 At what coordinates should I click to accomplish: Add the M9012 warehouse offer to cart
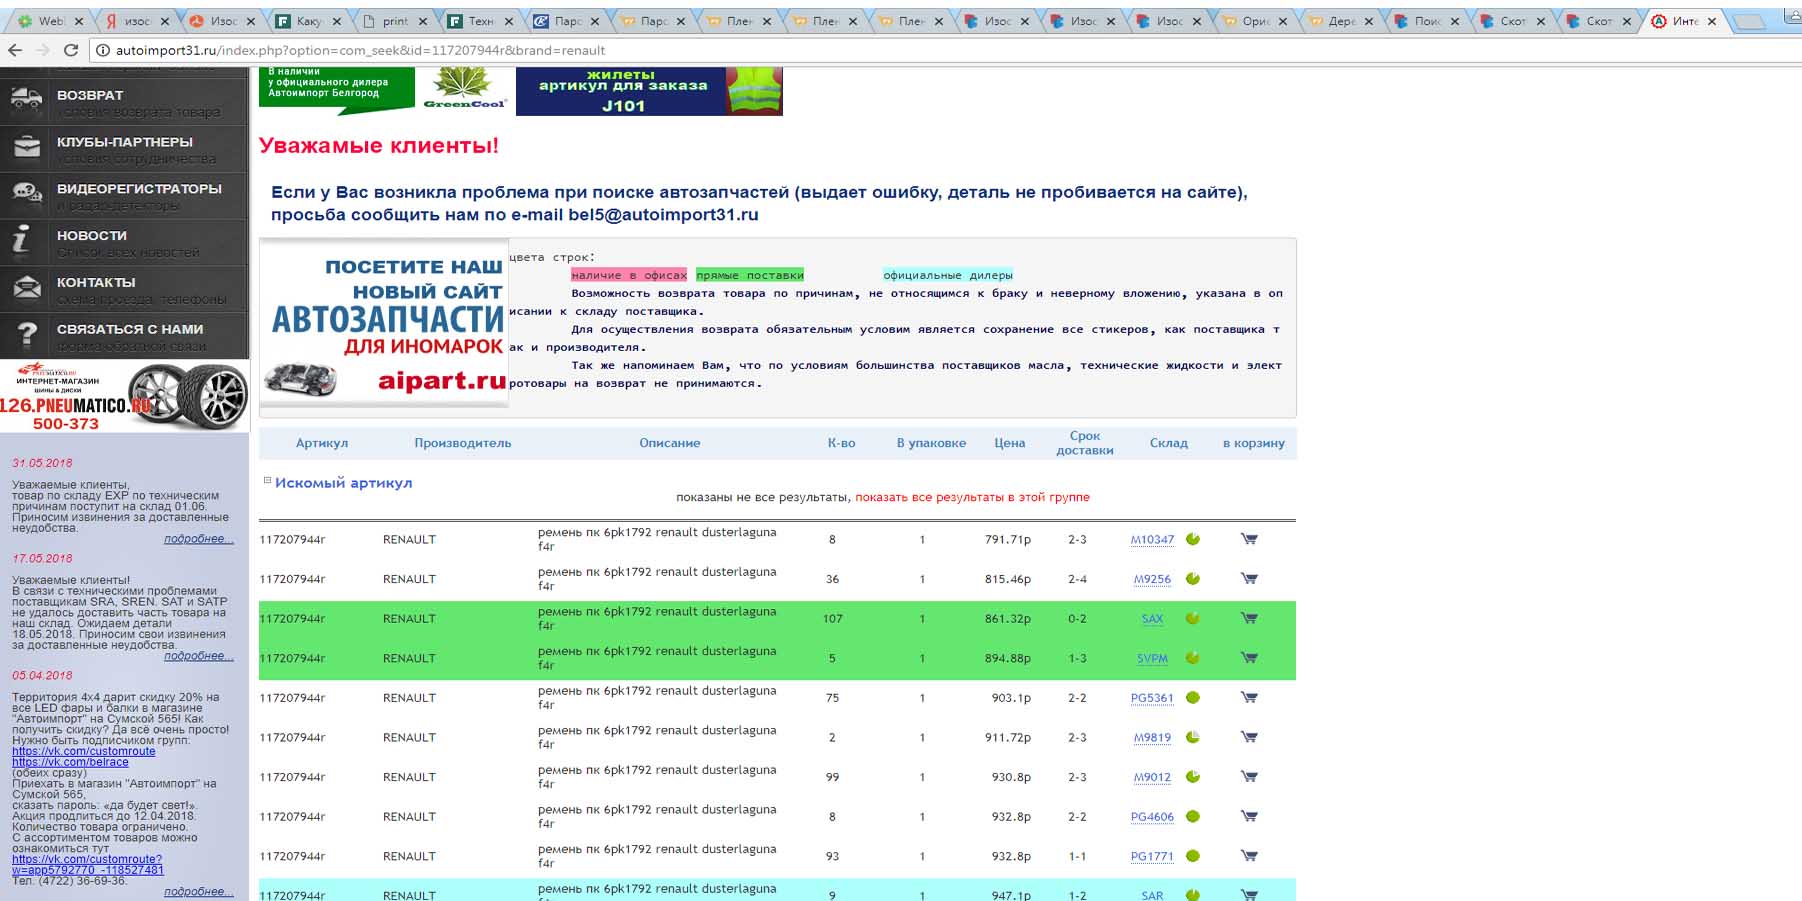pos(1249,777)
